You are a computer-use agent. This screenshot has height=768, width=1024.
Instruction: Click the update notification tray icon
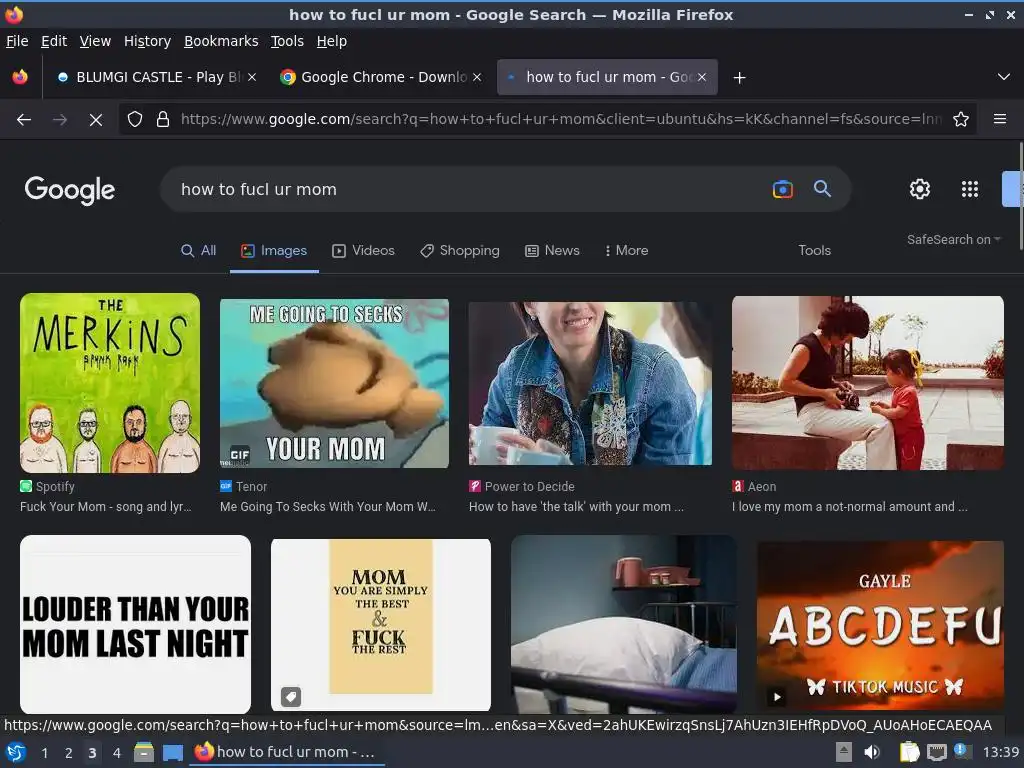[961, 751]
